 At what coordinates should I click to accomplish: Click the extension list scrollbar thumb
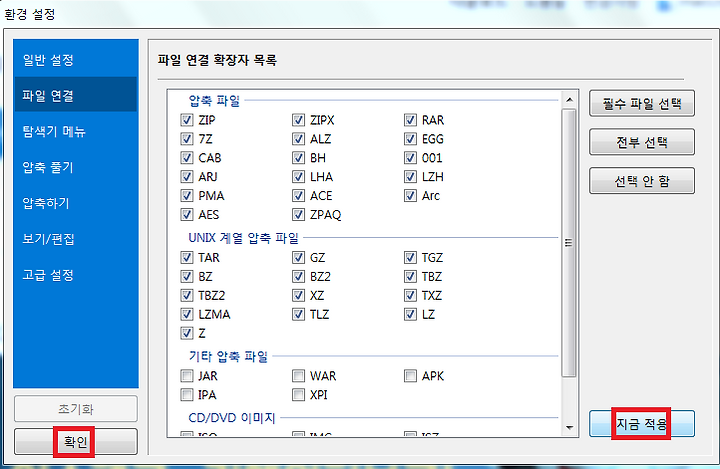[569, 243]
